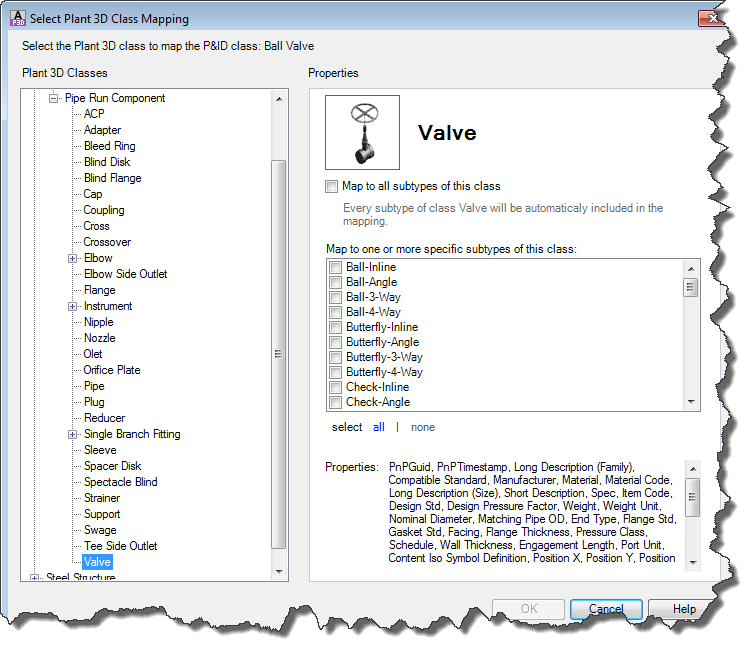
Task: Click the OK button
Action: pyautogui.click(x=528, y=609)
